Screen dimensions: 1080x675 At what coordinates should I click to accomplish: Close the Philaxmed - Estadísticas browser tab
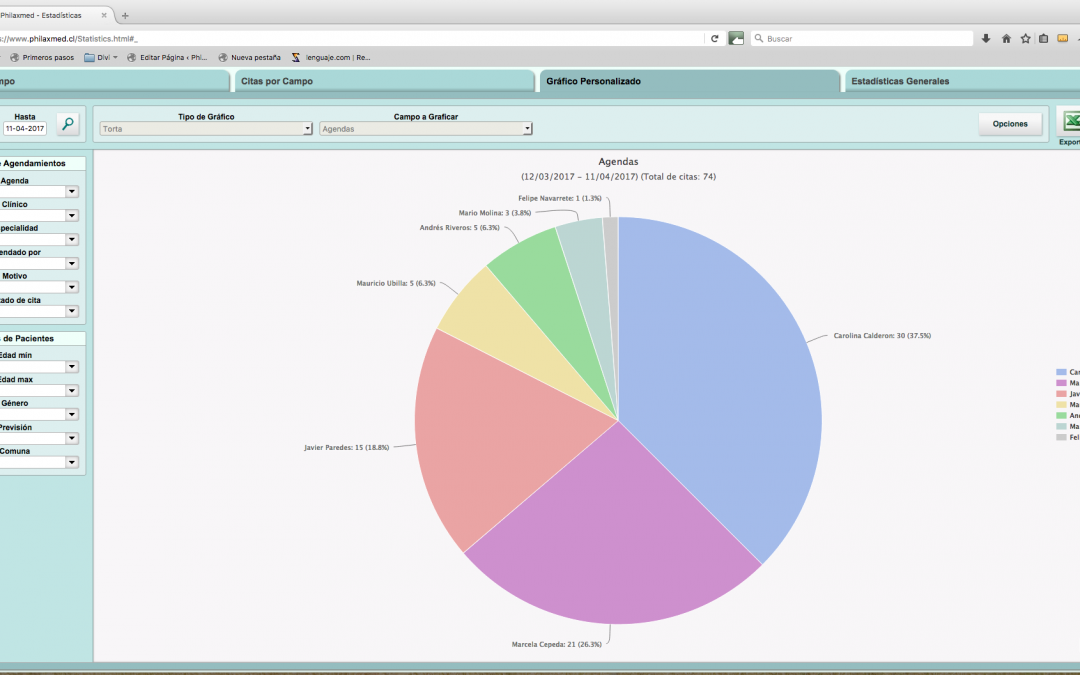coord(105,15)
